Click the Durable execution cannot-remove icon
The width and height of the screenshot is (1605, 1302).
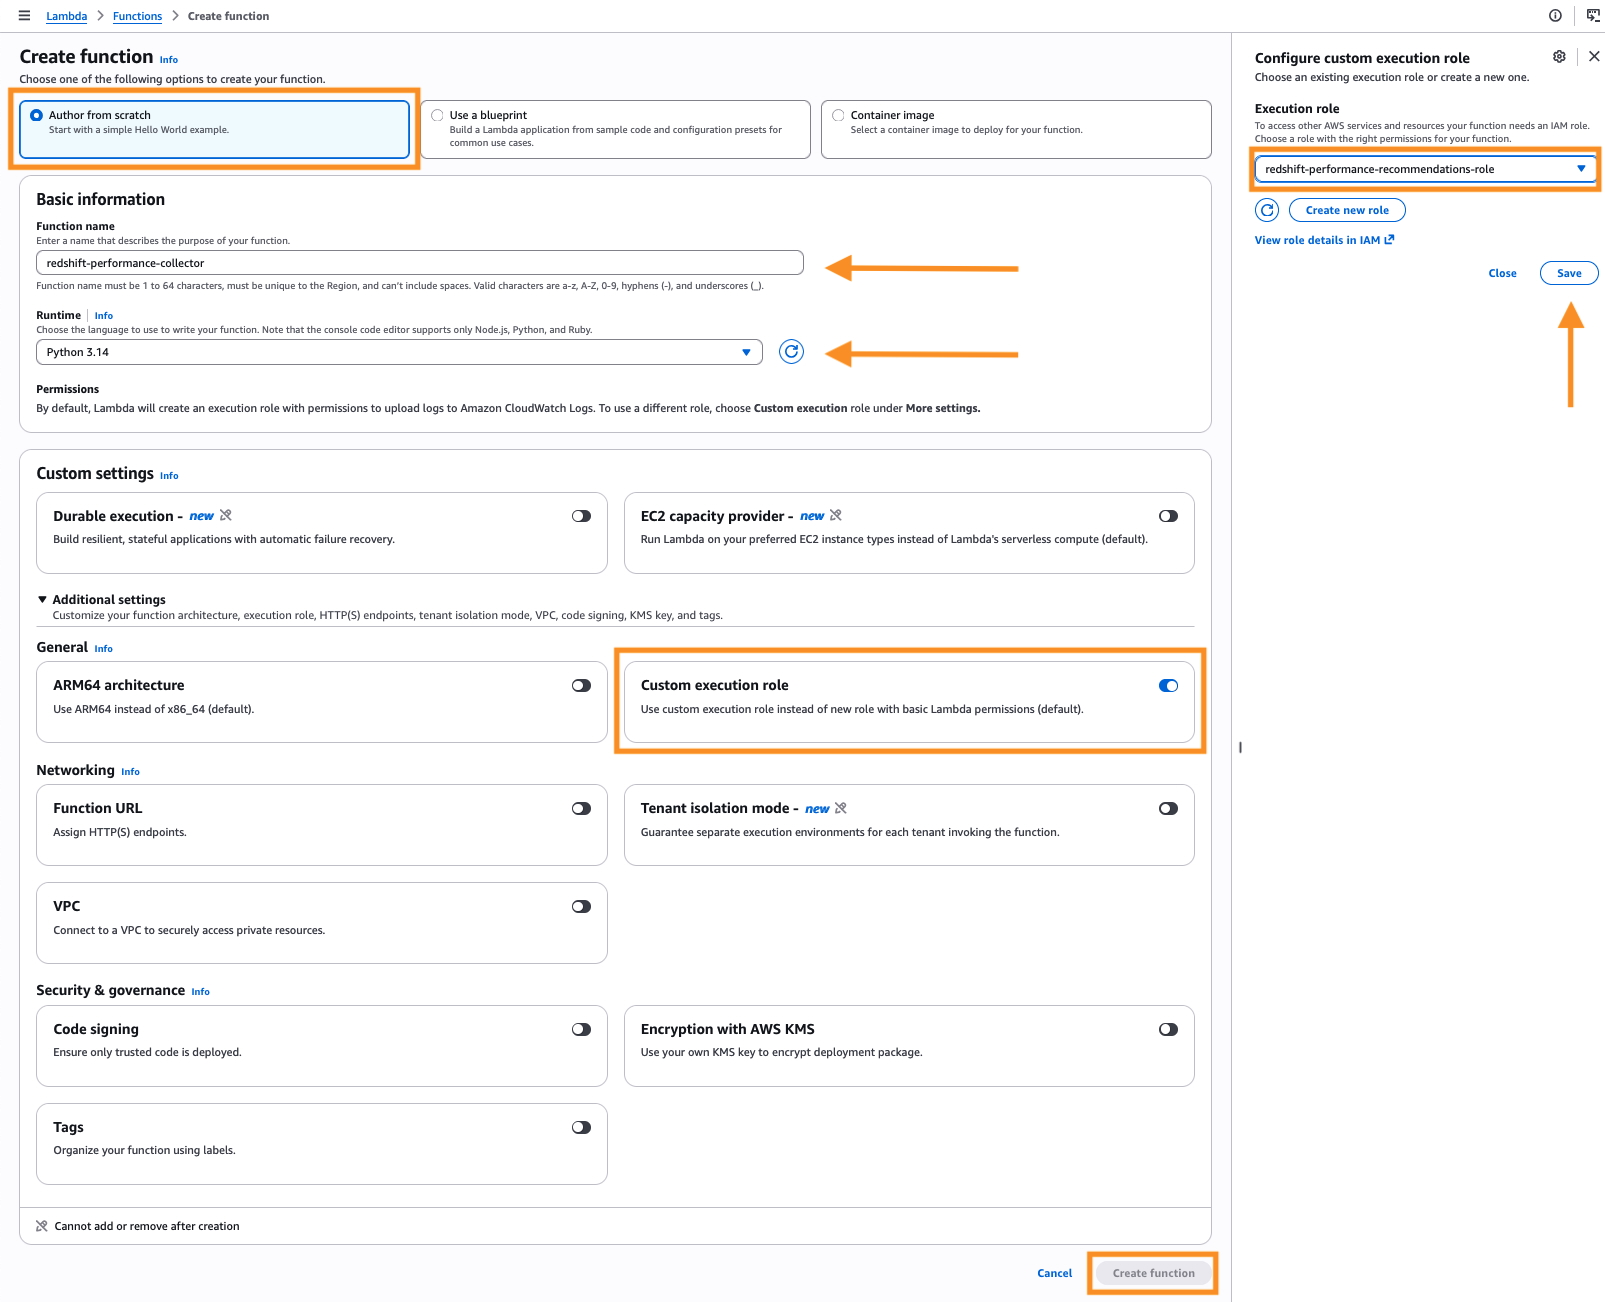226,516
